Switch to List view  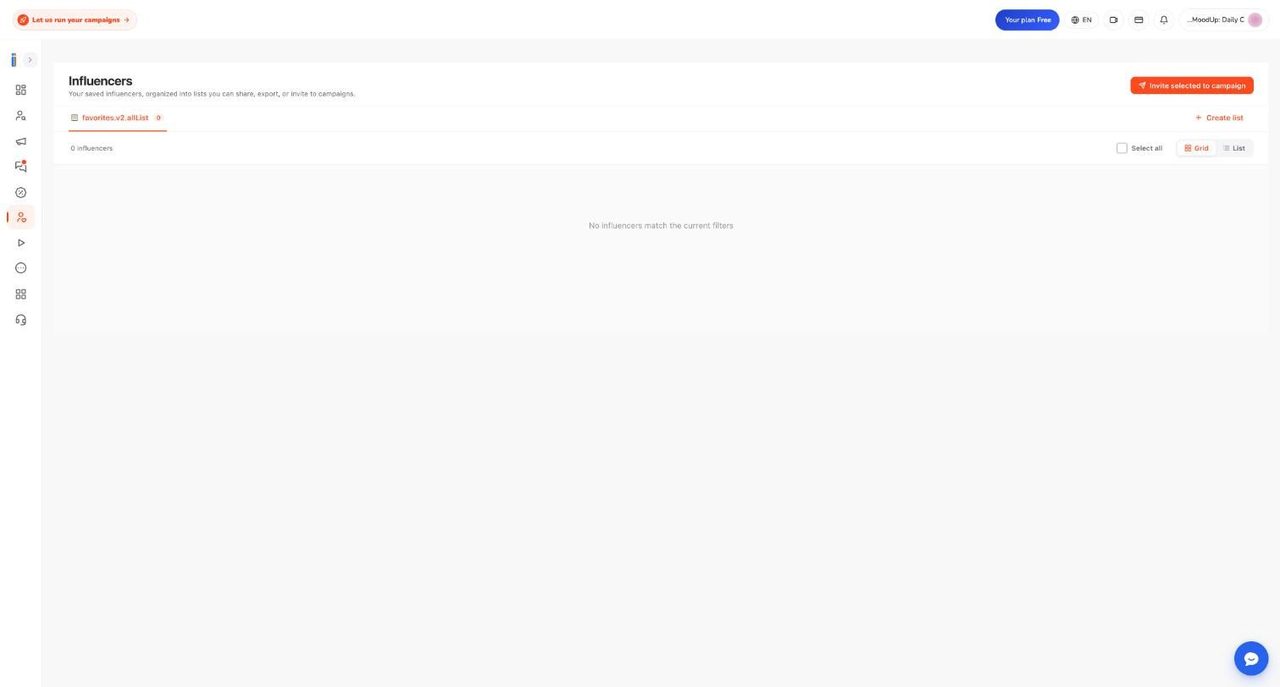click(1233, 148)
